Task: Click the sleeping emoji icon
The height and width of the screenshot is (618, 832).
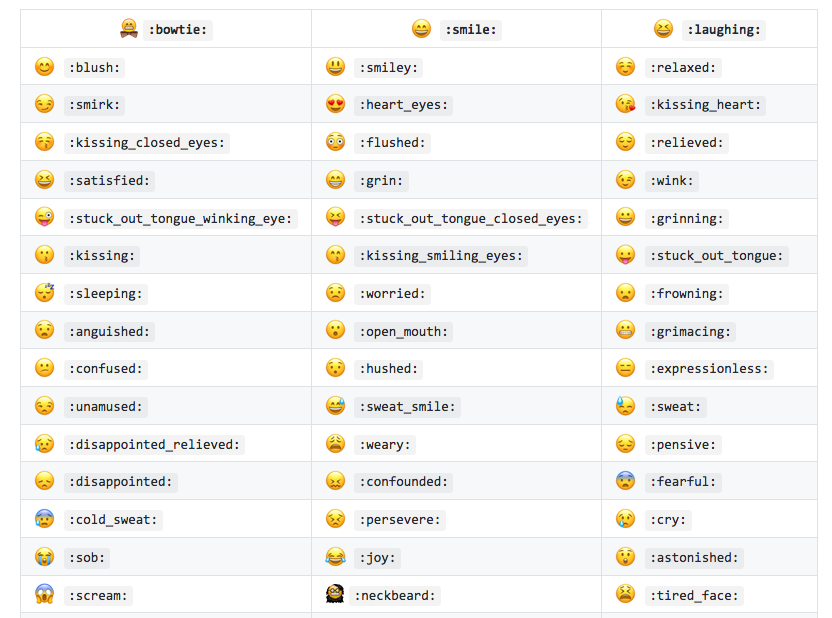Action: pos(44,293)
